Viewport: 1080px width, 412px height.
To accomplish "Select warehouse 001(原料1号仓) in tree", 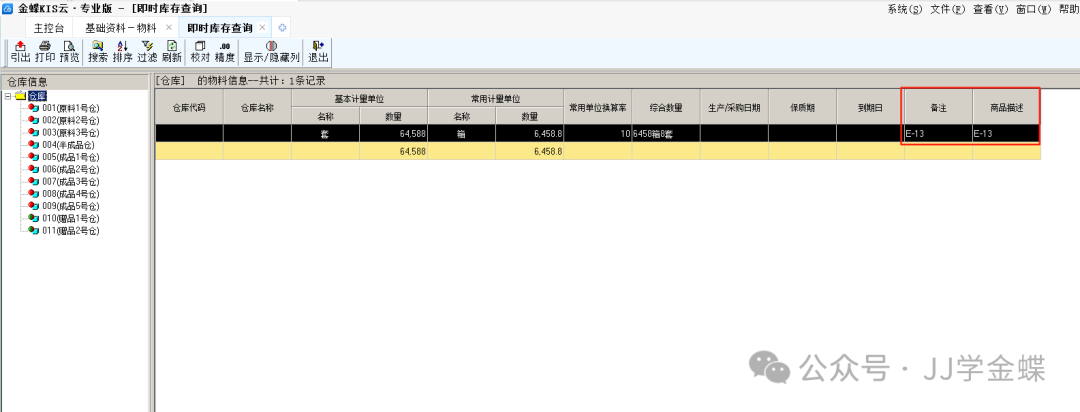I will [70, 108].
